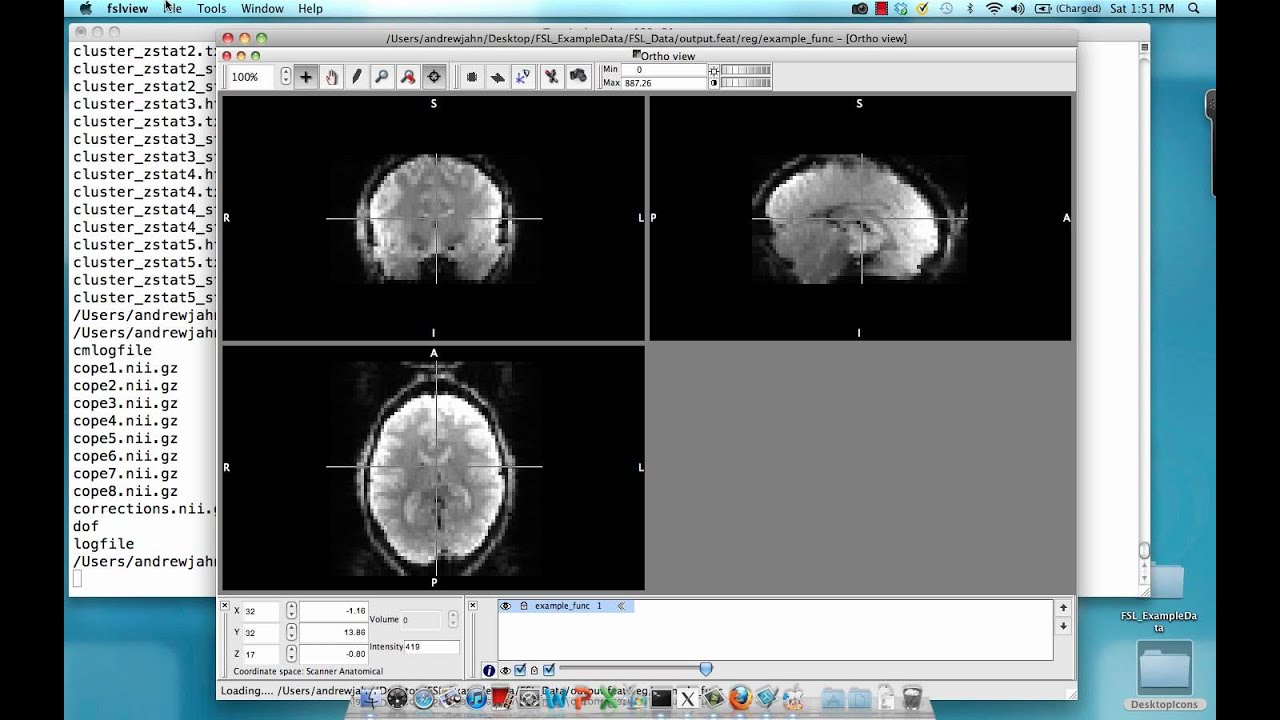
Task: Close the coordinates panel with X box
Action: click(x=224, y=606)
